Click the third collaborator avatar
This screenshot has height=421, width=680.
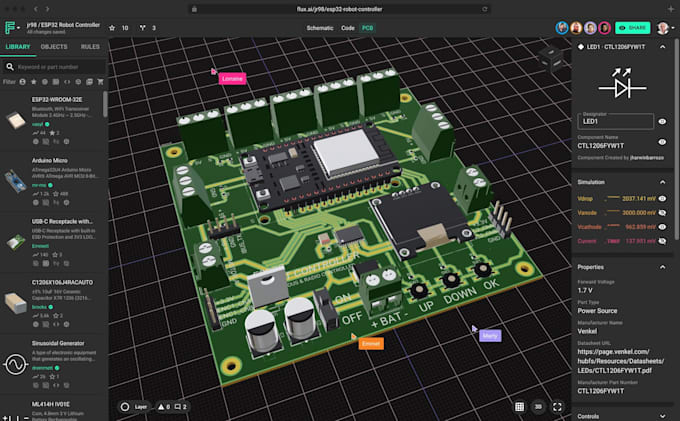tap(590, 28)
